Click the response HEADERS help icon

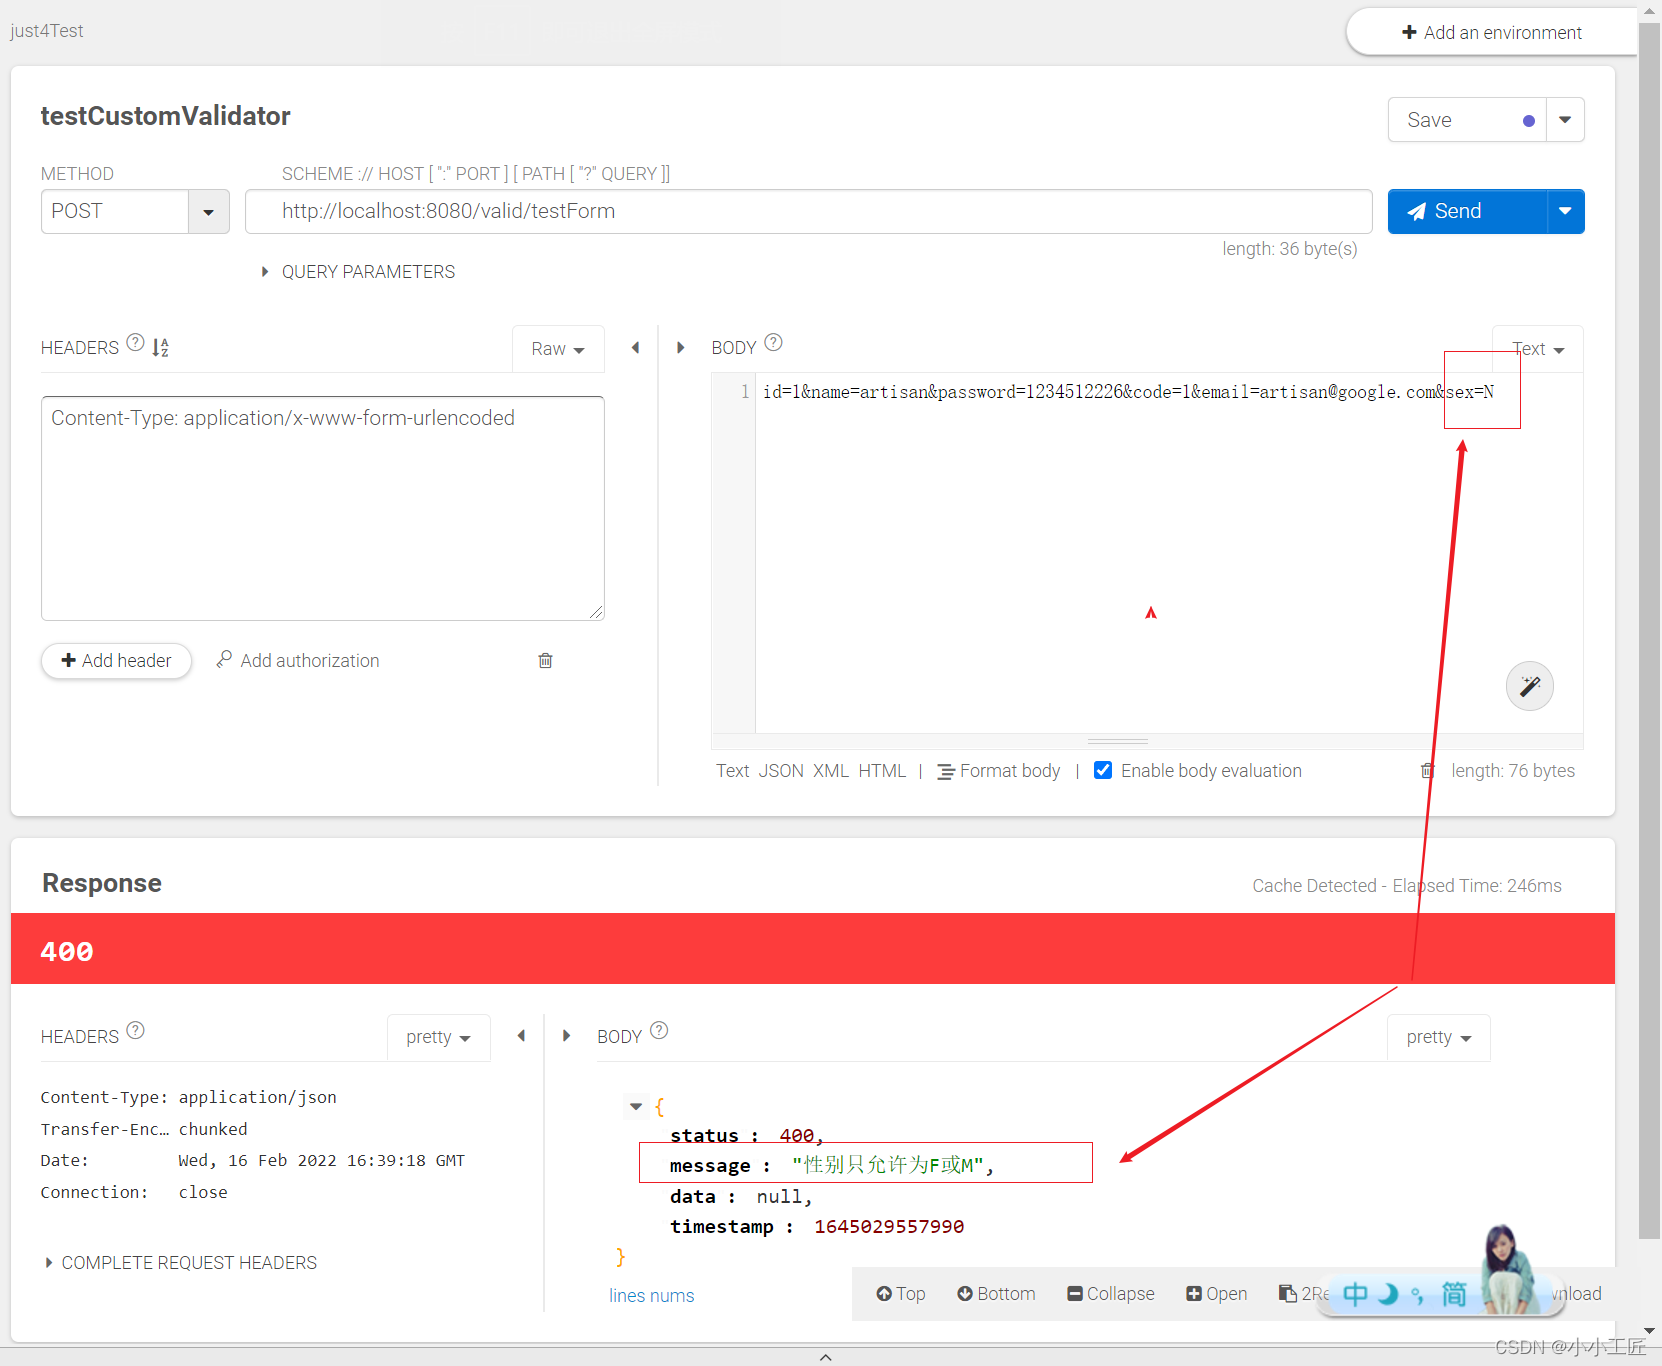tap(136, 1030)
